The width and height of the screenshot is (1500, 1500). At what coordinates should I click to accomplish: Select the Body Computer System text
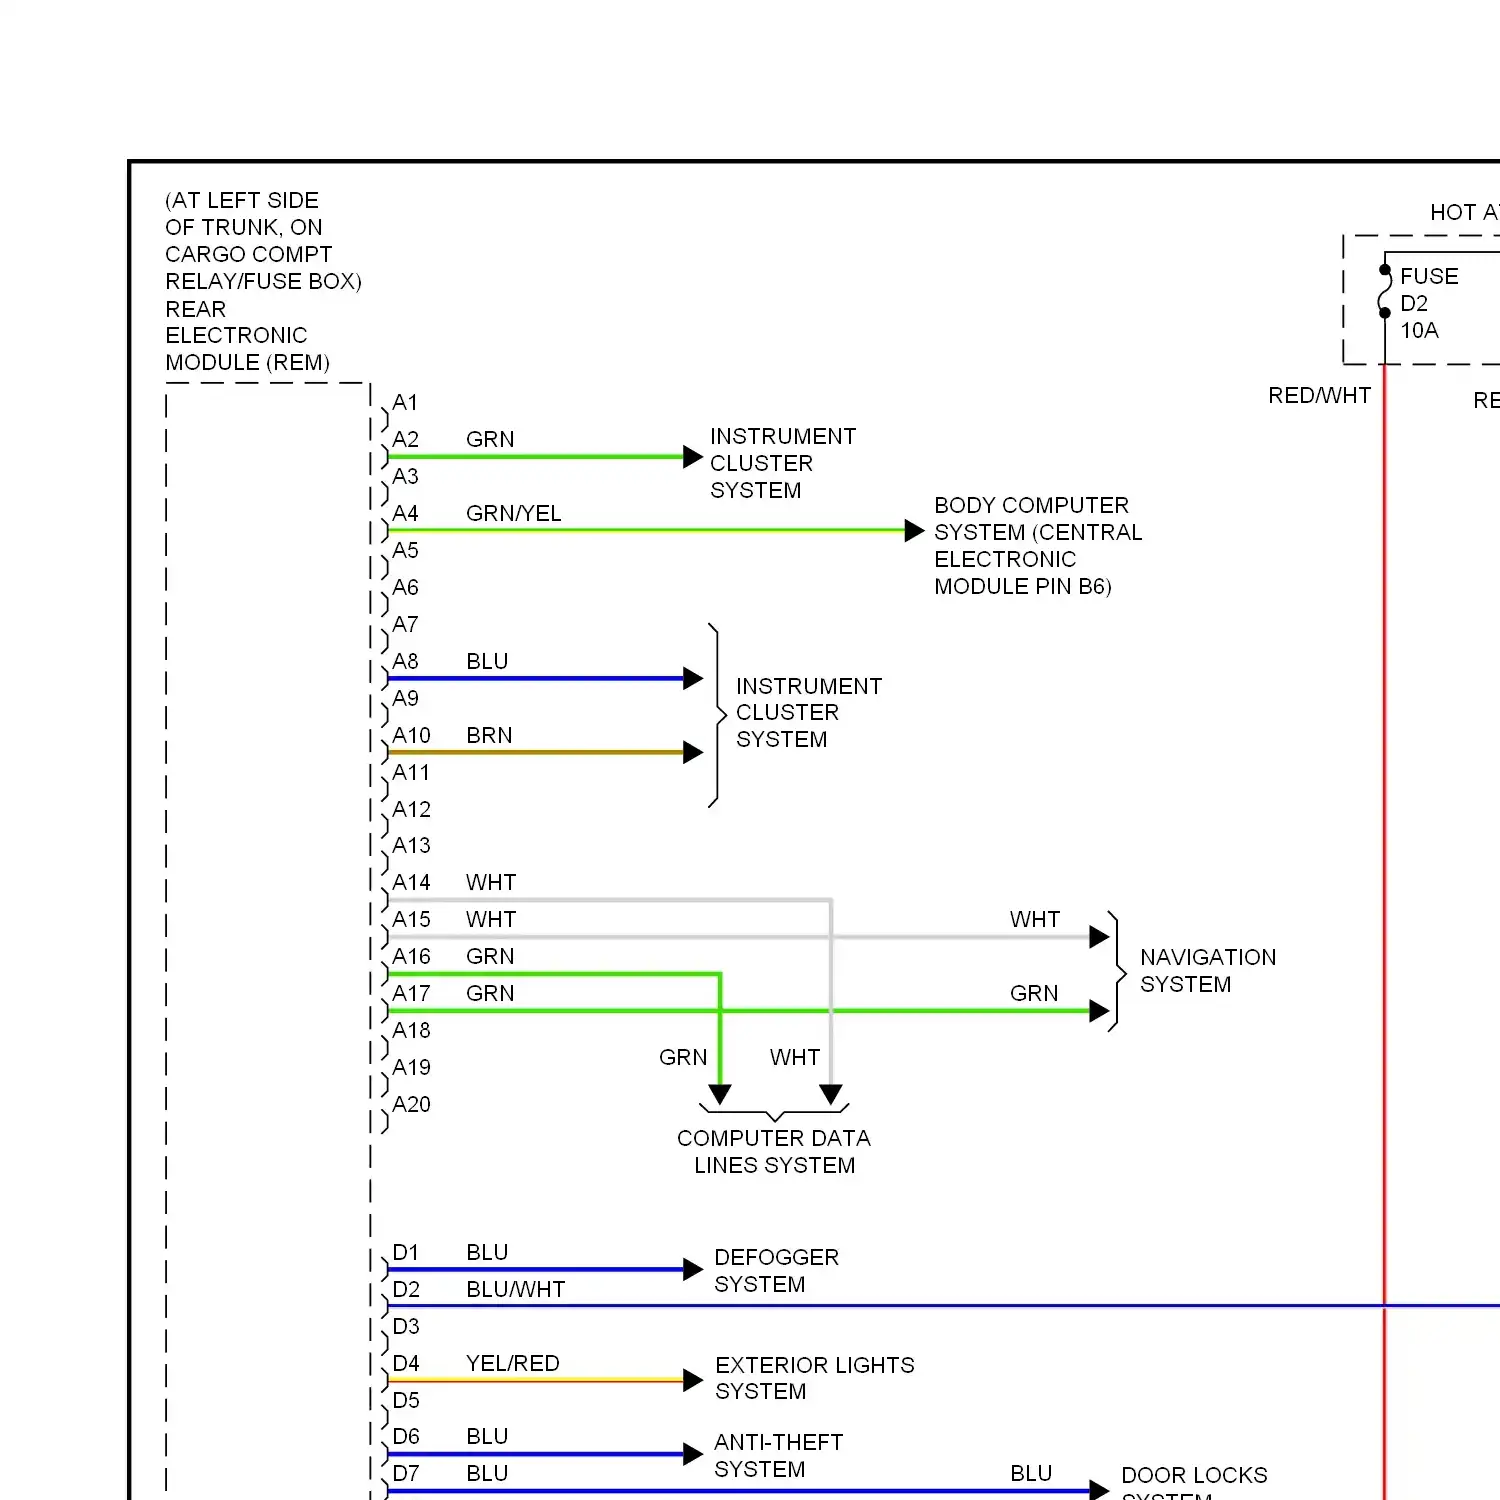[x=1038, y=546]
